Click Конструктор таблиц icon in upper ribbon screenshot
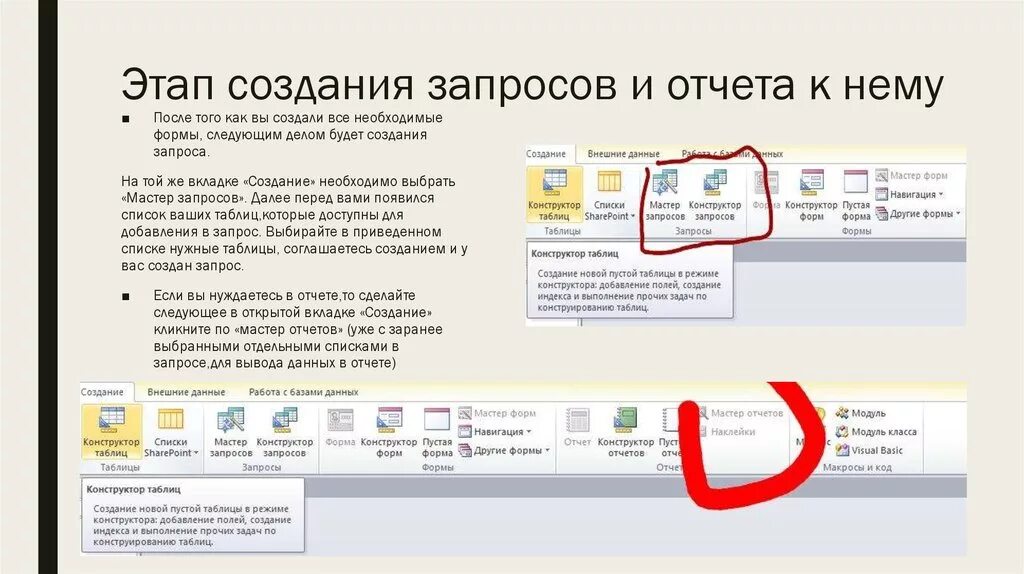This screenshot has height=574, width=1024. click(554, 195)
